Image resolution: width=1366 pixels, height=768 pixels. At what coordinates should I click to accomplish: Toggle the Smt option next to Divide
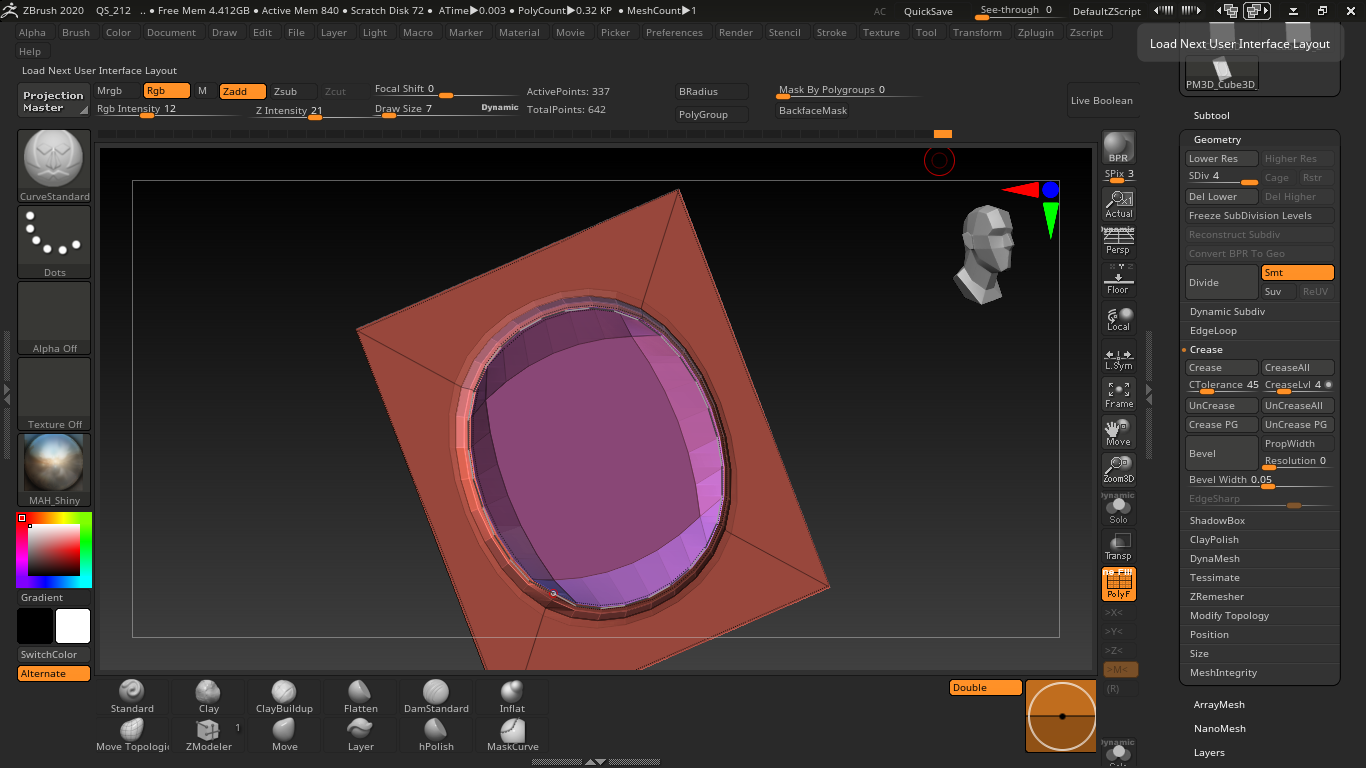click(x=1297, y=273)
